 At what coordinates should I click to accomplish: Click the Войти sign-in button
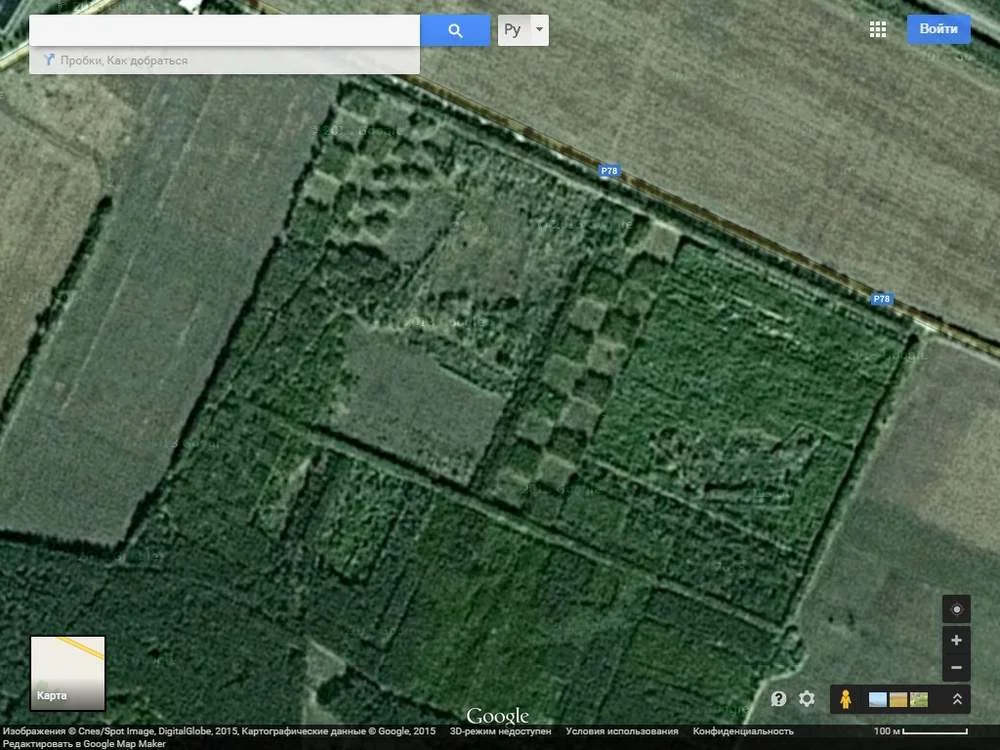tap(939, 29)
